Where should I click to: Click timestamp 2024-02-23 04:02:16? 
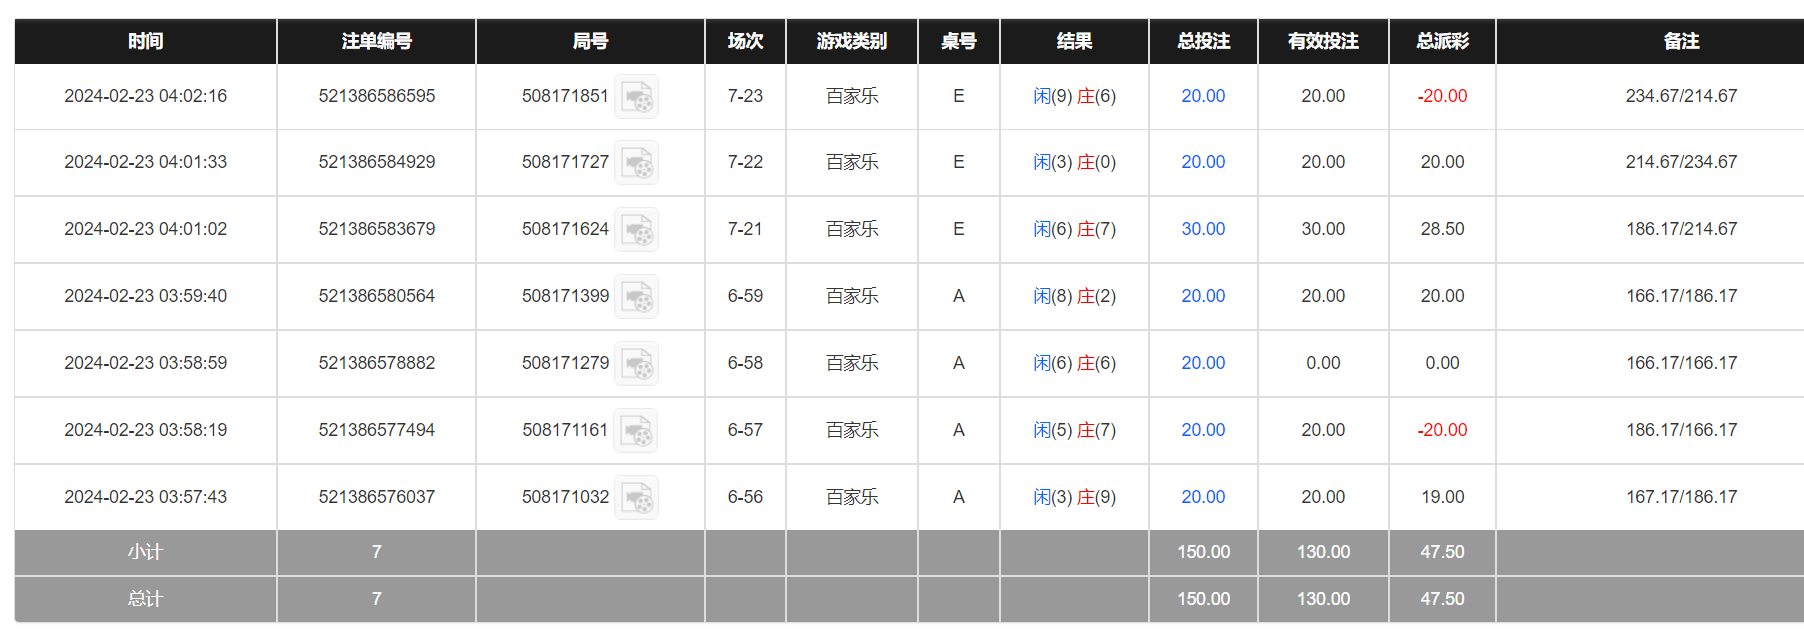[x=146, y=96]
